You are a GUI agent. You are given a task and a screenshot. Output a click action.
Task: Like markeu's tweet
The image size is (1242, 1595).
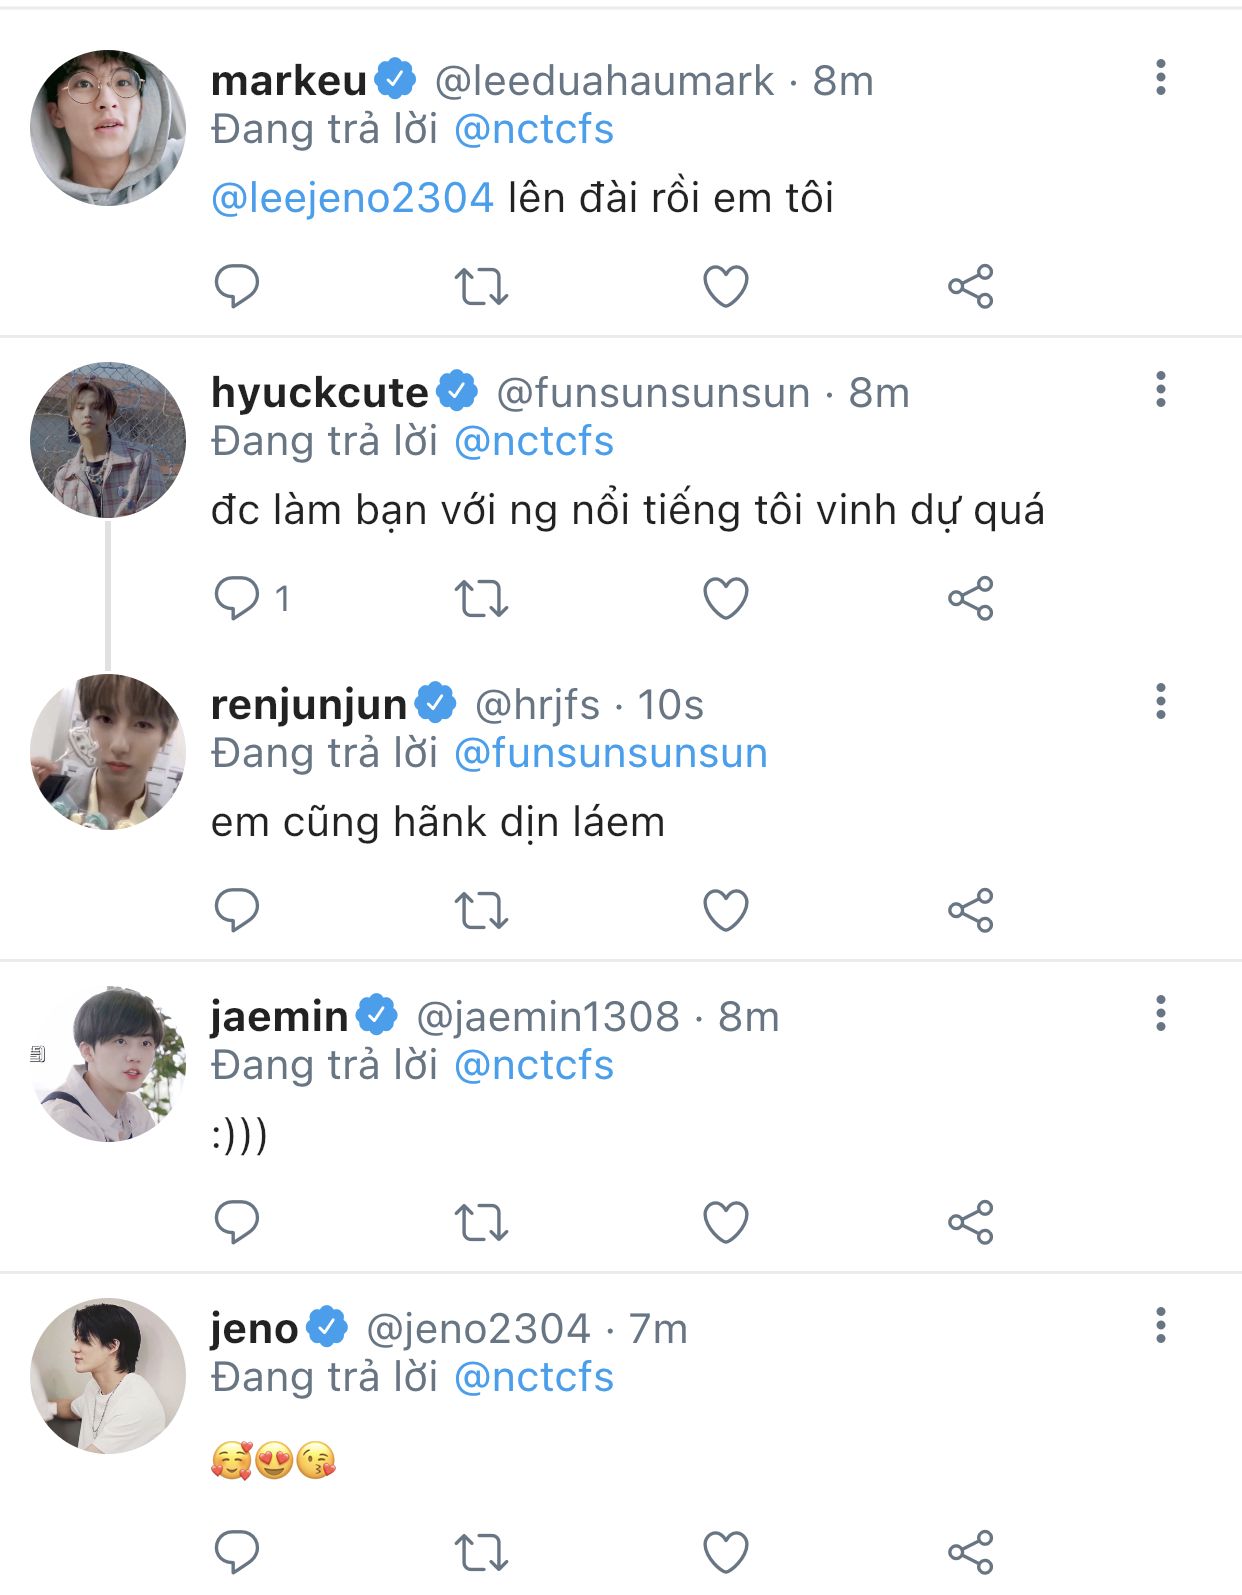coord(725,286)
